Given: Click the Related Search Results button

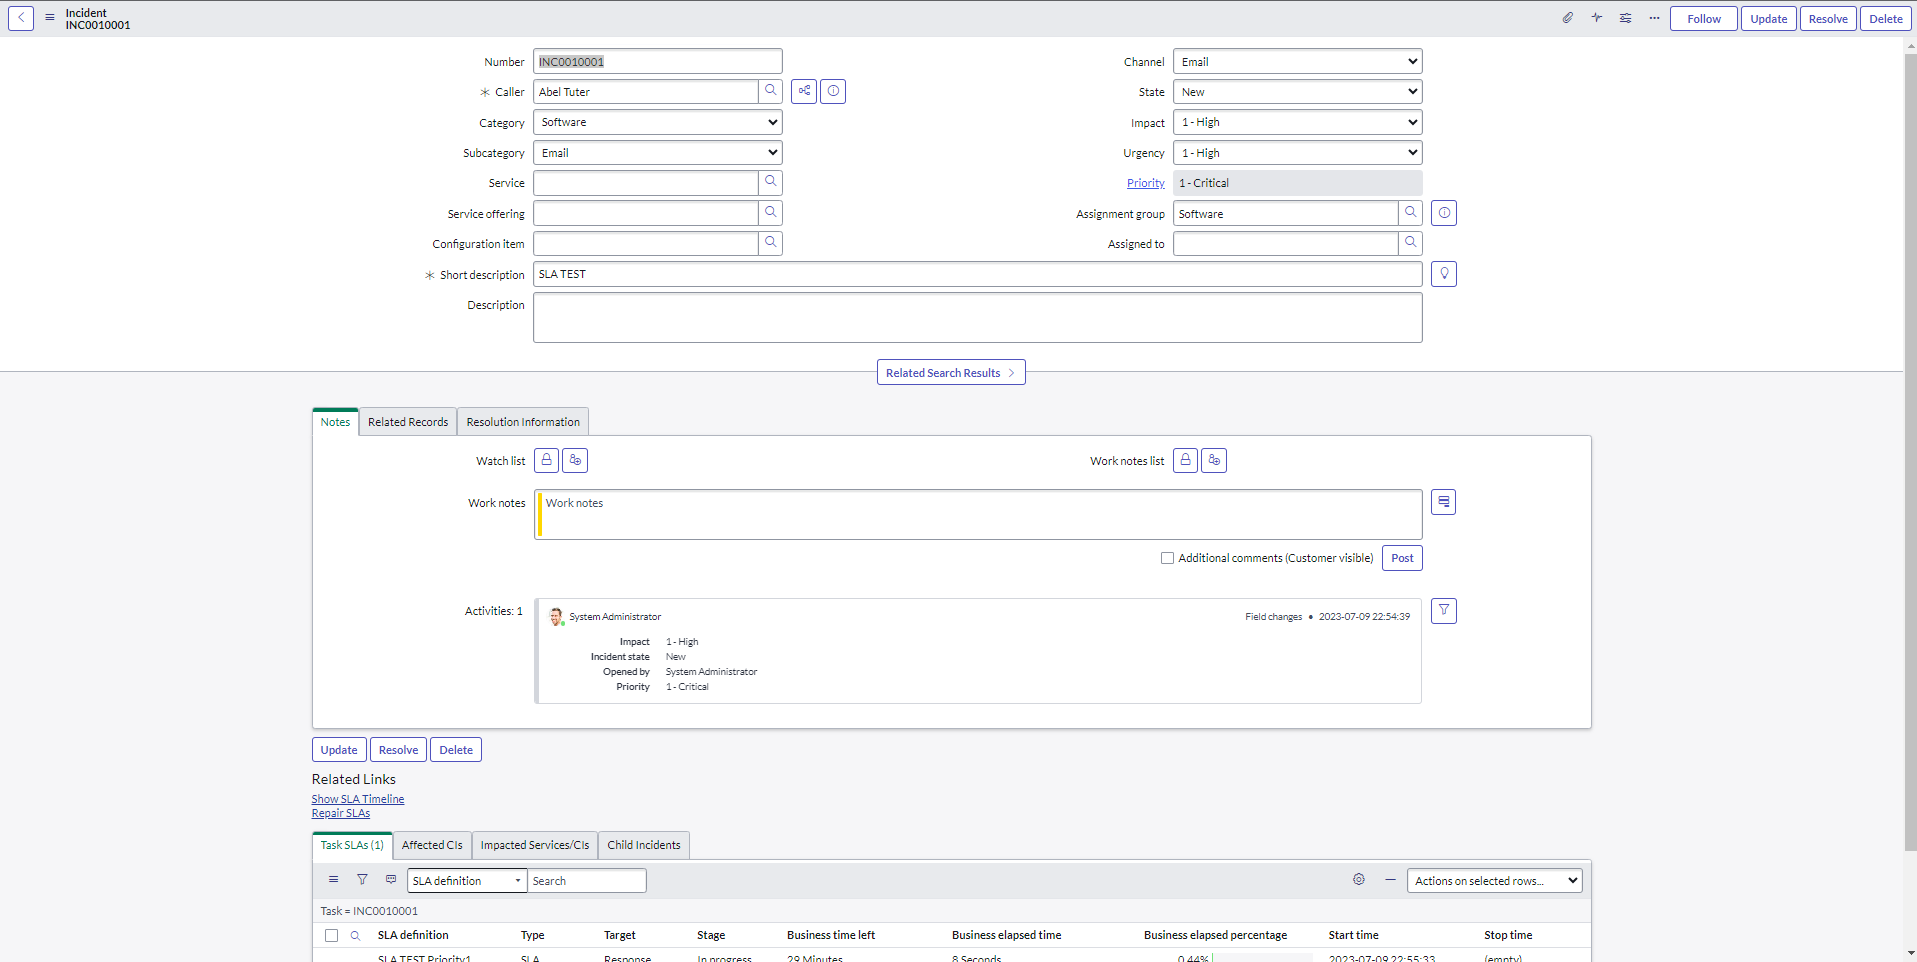Looking at the screenshot, I should coord(950,372).
